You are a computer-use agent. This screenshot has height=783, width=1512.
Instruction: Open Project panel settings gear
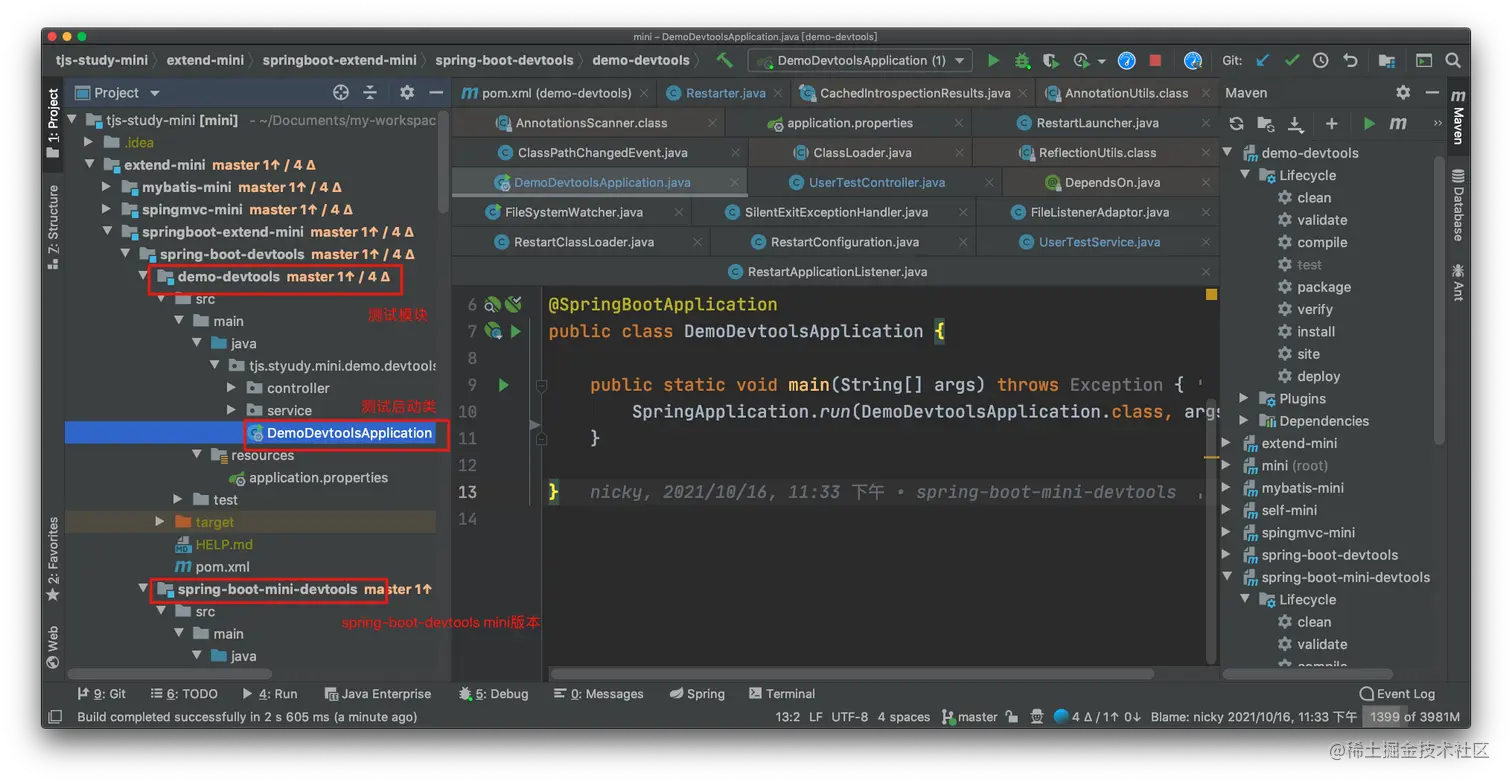pos(407,93)
